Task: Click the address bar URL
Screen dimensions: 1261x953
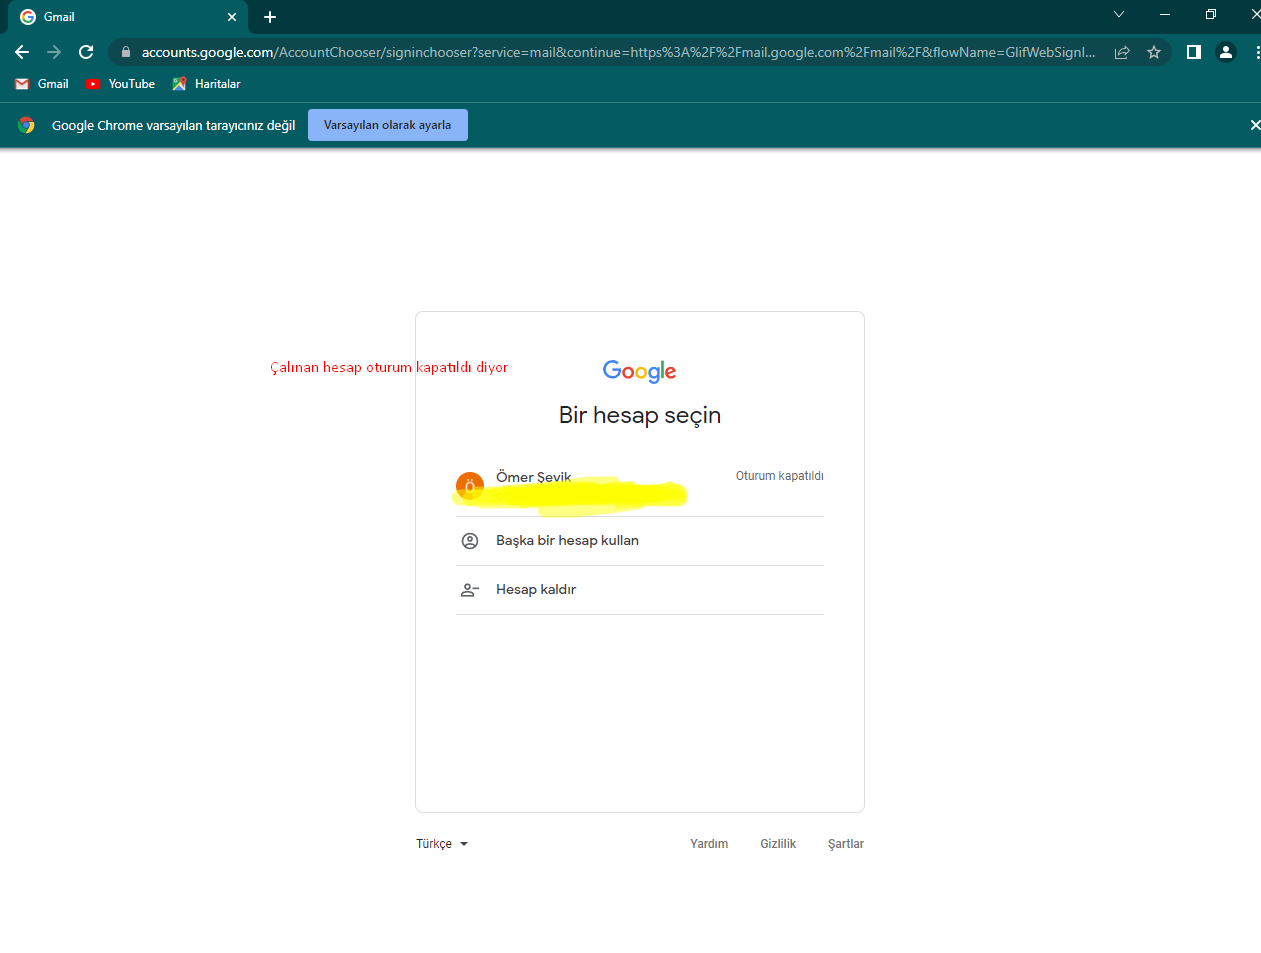Action: [618, 52]
